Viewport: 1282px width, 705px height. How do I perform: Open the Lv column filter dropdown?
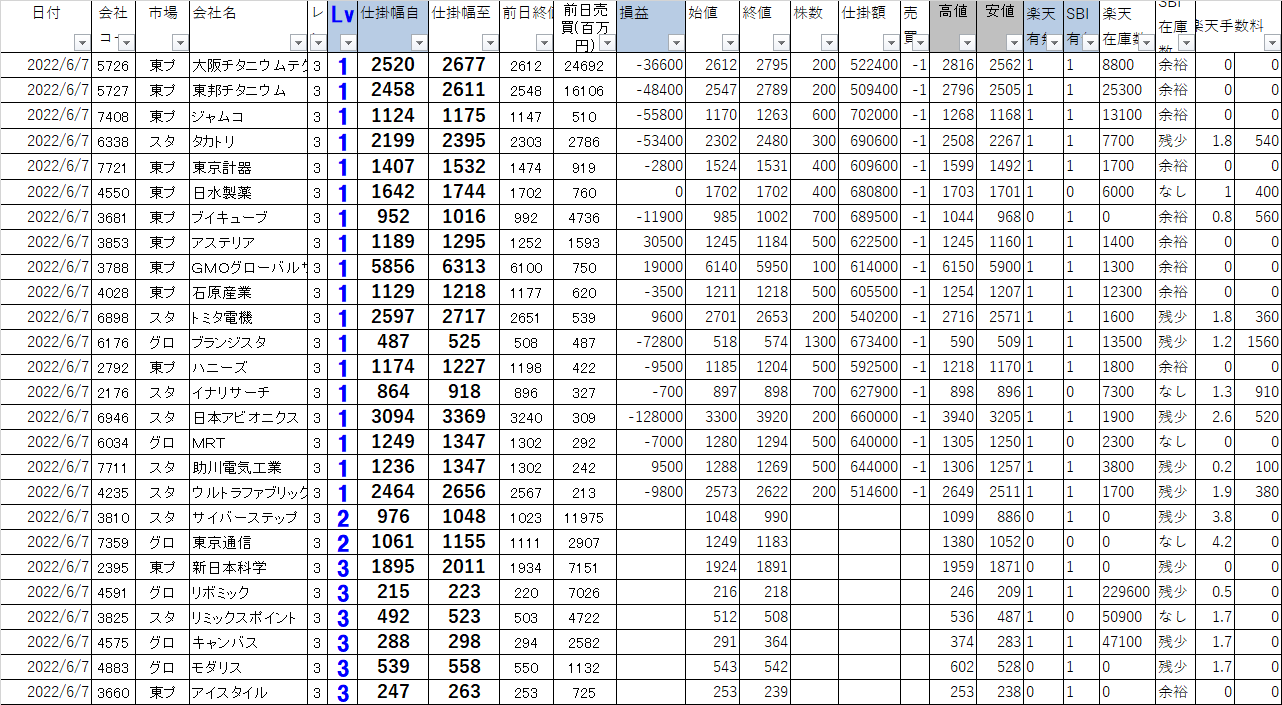(347, 43)
